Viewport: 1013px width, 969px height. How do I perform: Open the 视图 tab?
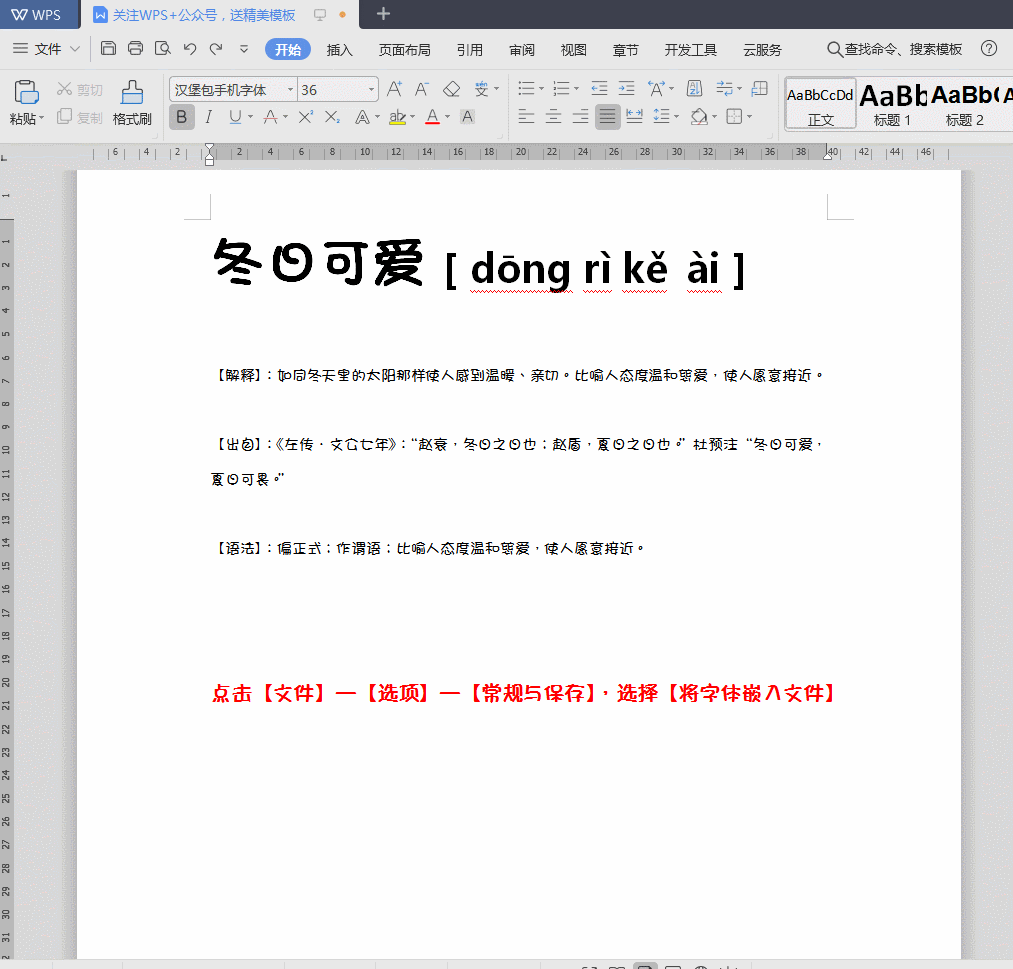point(573,50)
